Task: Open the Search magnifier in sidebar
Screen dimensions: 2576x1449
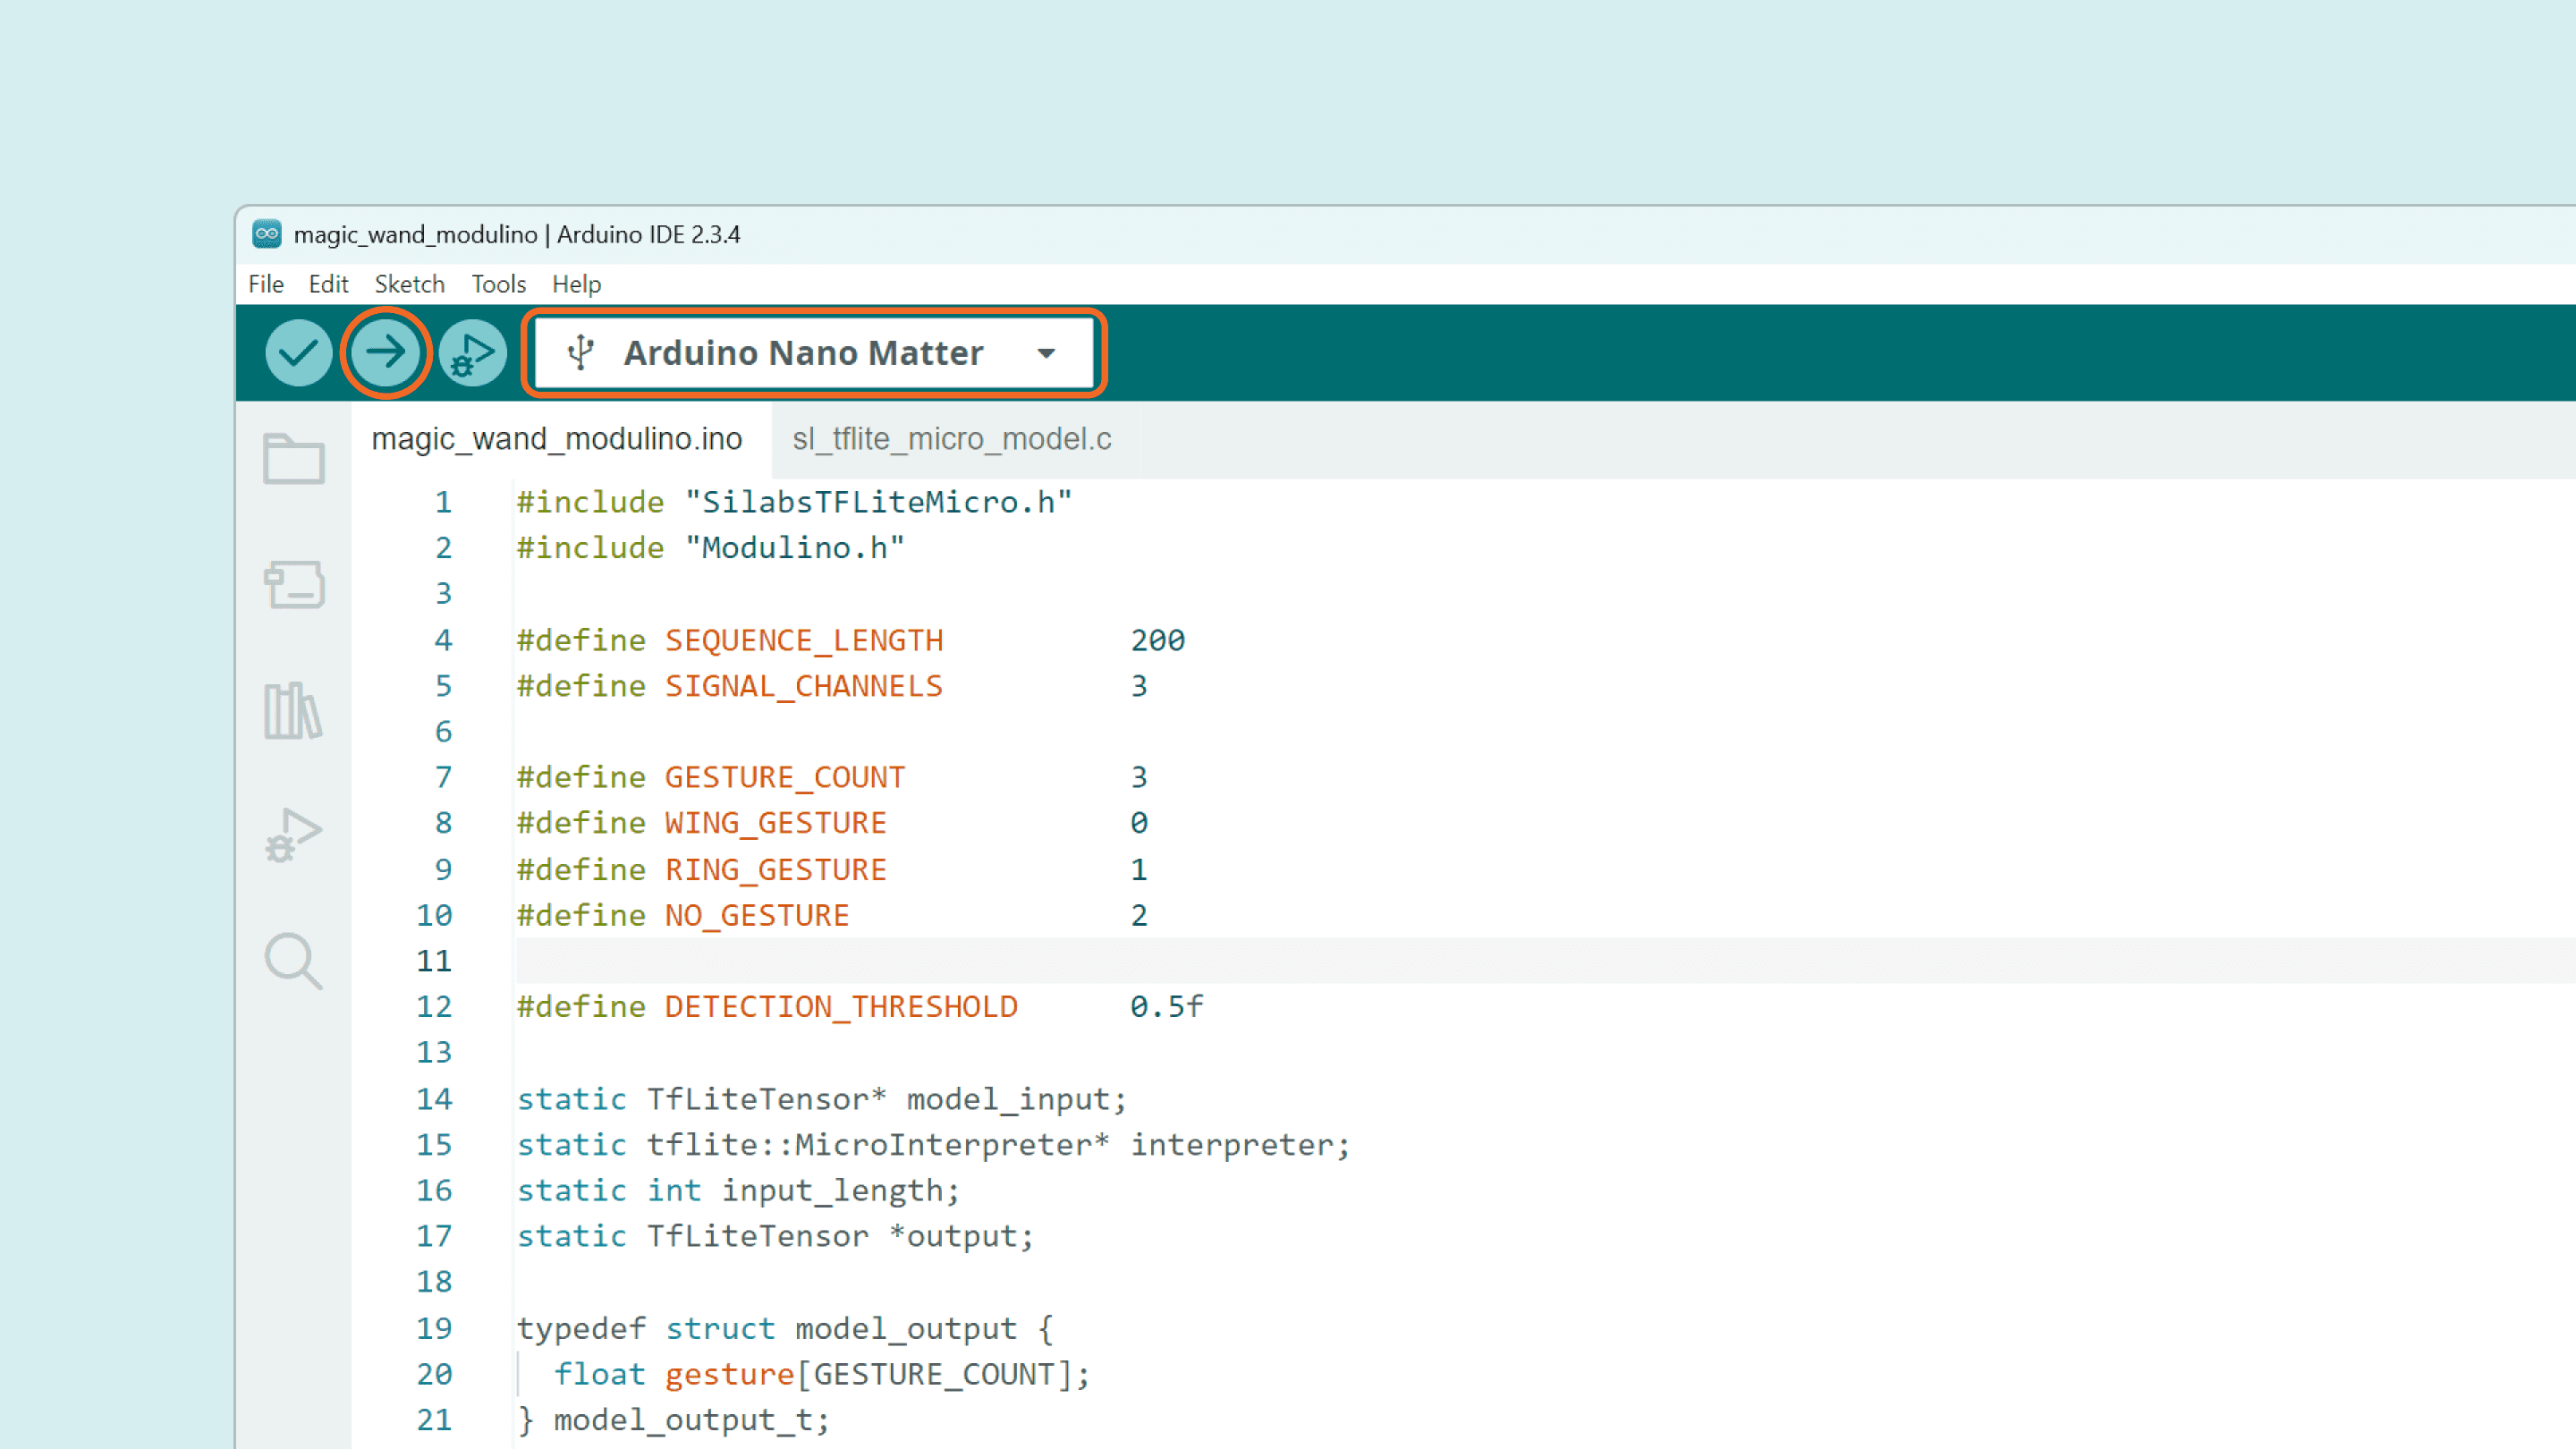Action: point(293,961)
